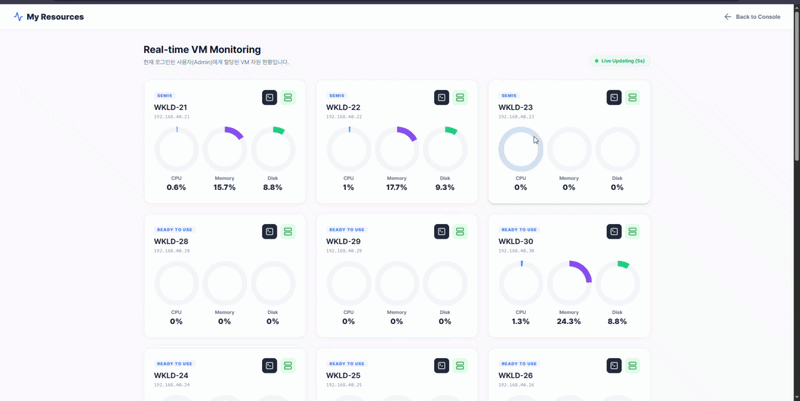Select the WKLD-22 VM name

(343, 107)
